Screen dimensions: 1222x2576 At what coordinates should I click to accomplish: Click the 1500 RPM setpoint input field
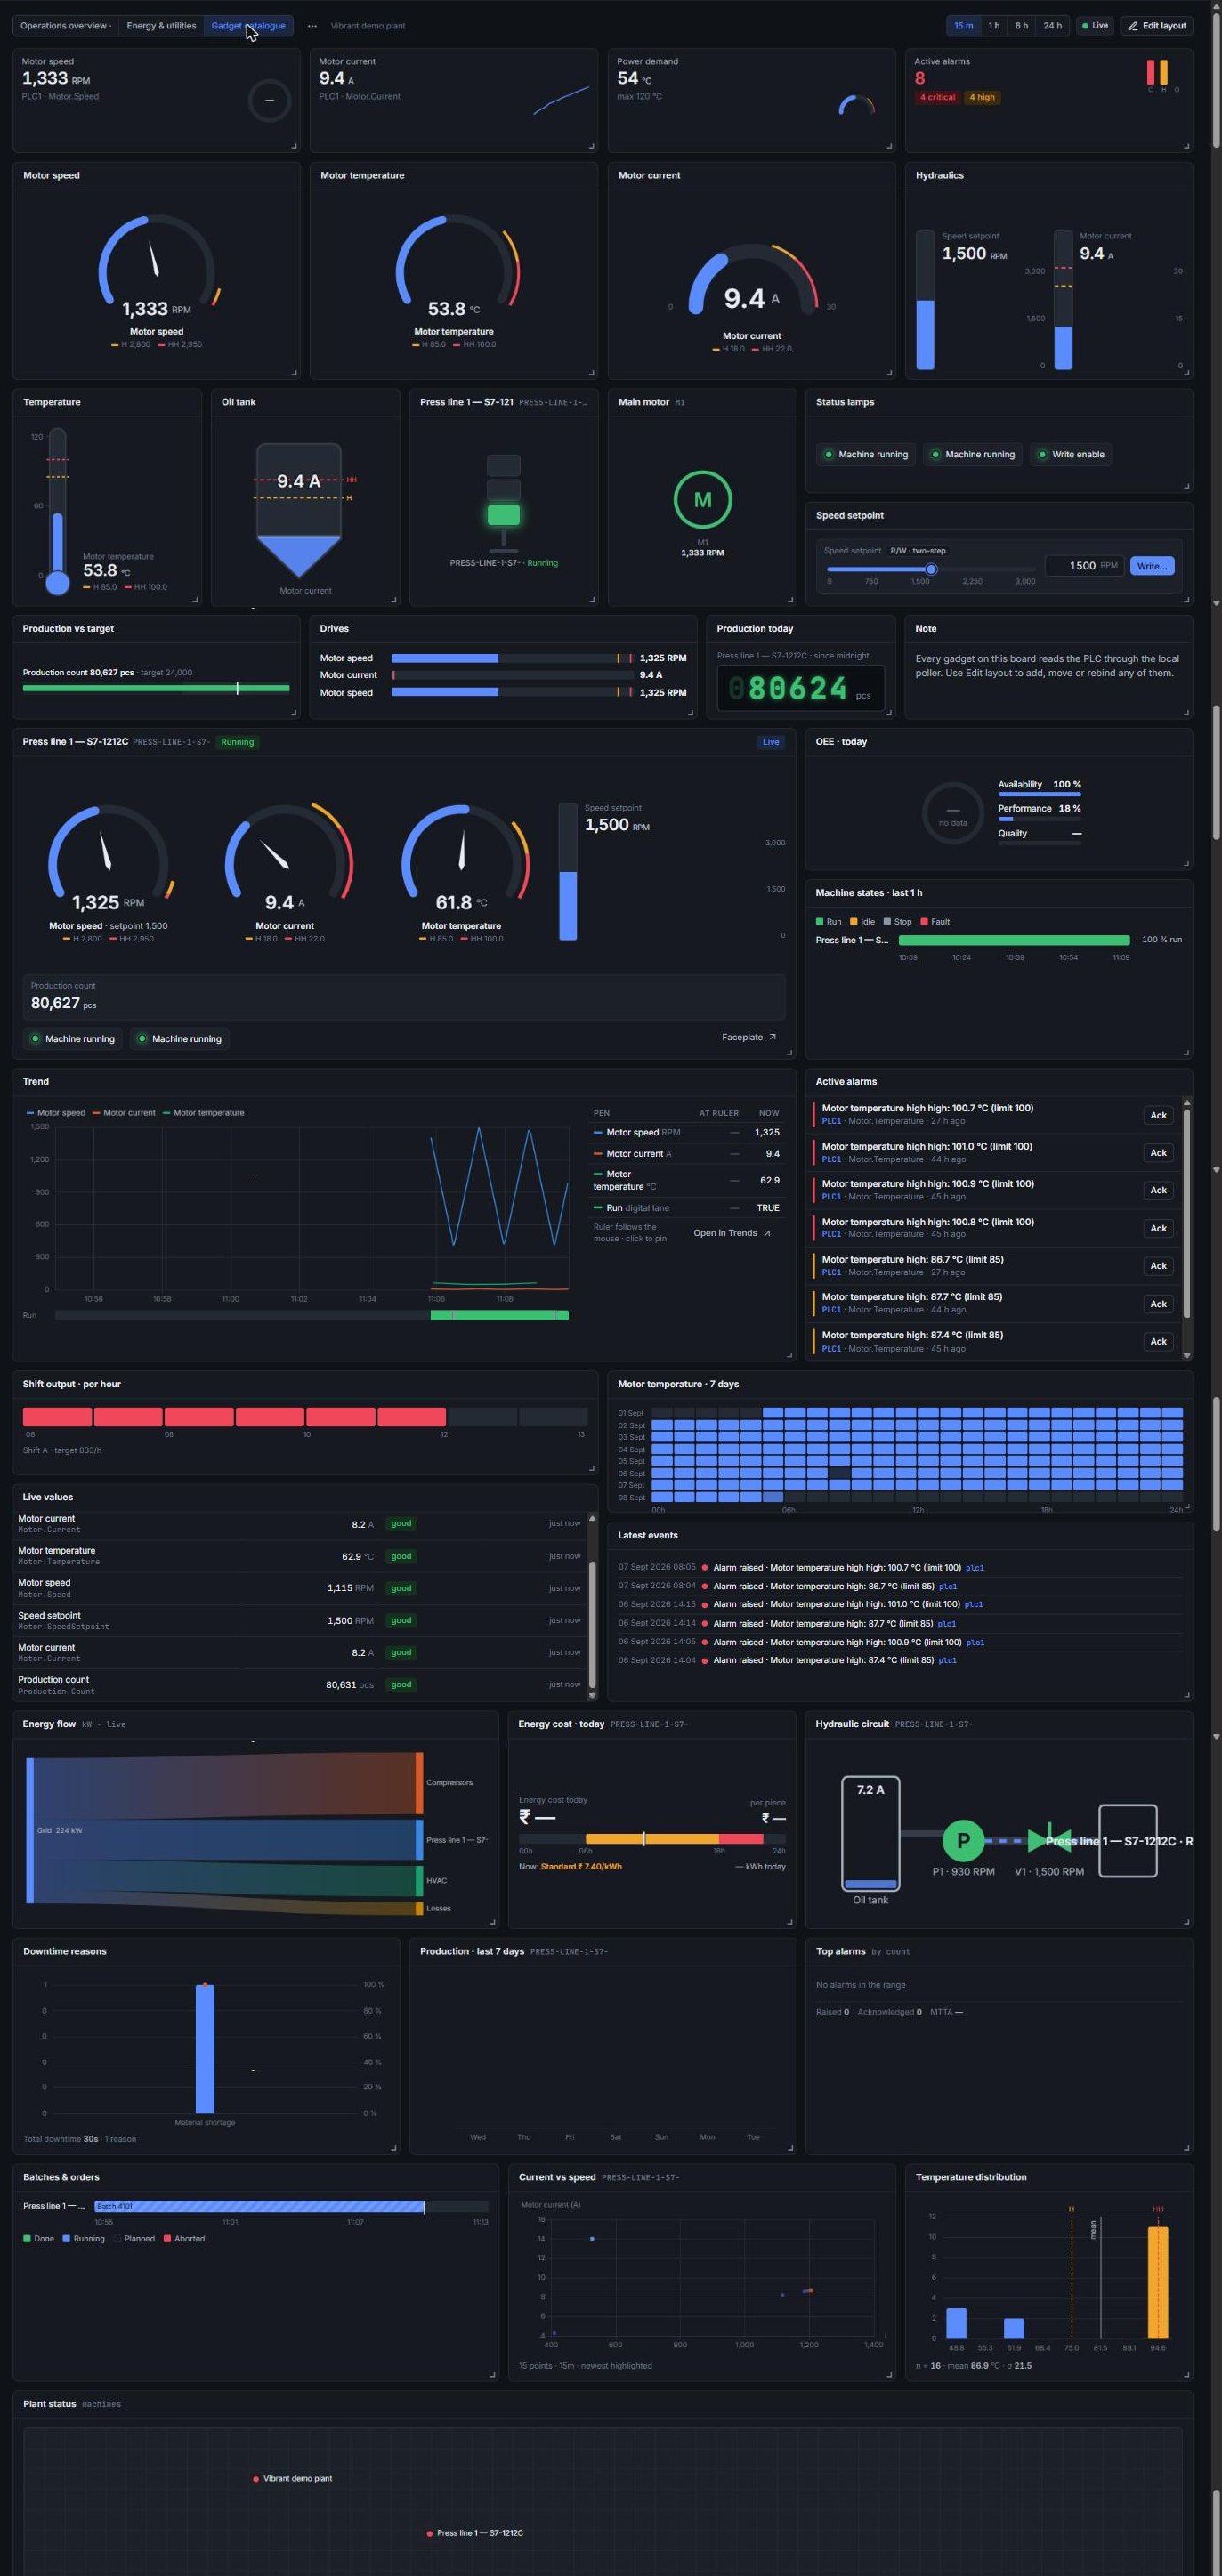tap(1084, 566)
